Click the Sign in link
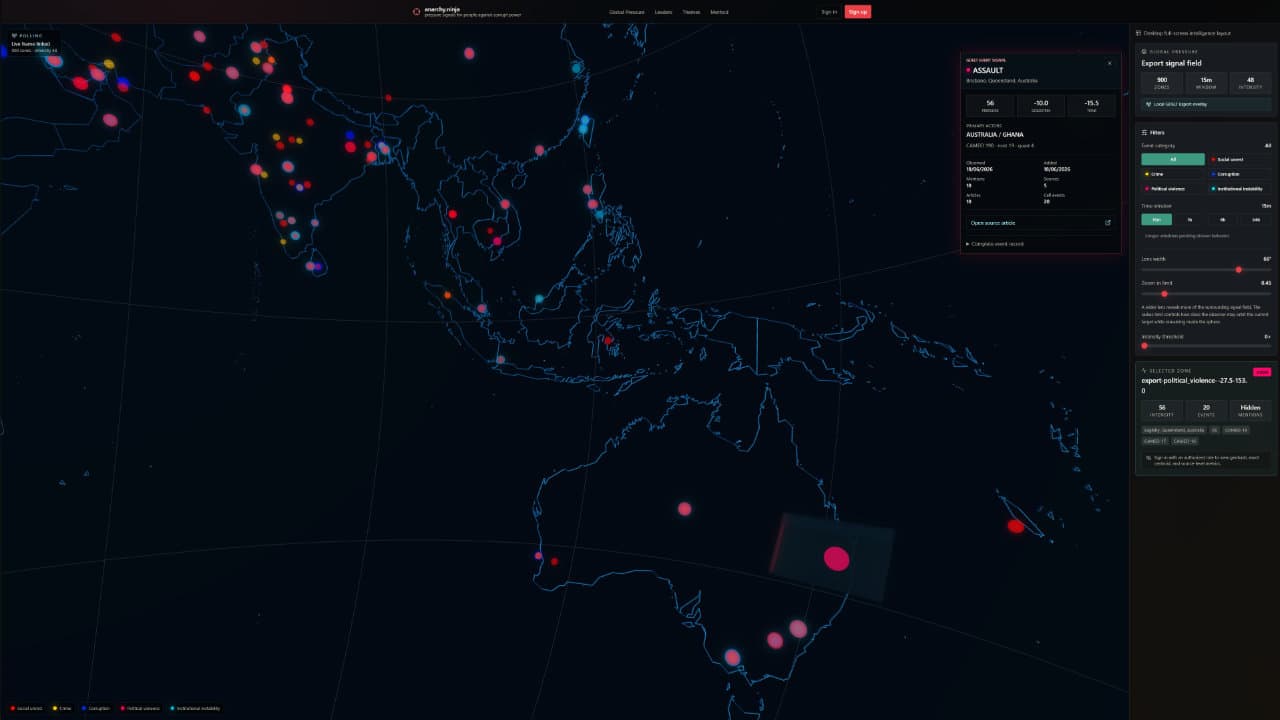1280x720 pixels. pos(828,12)
